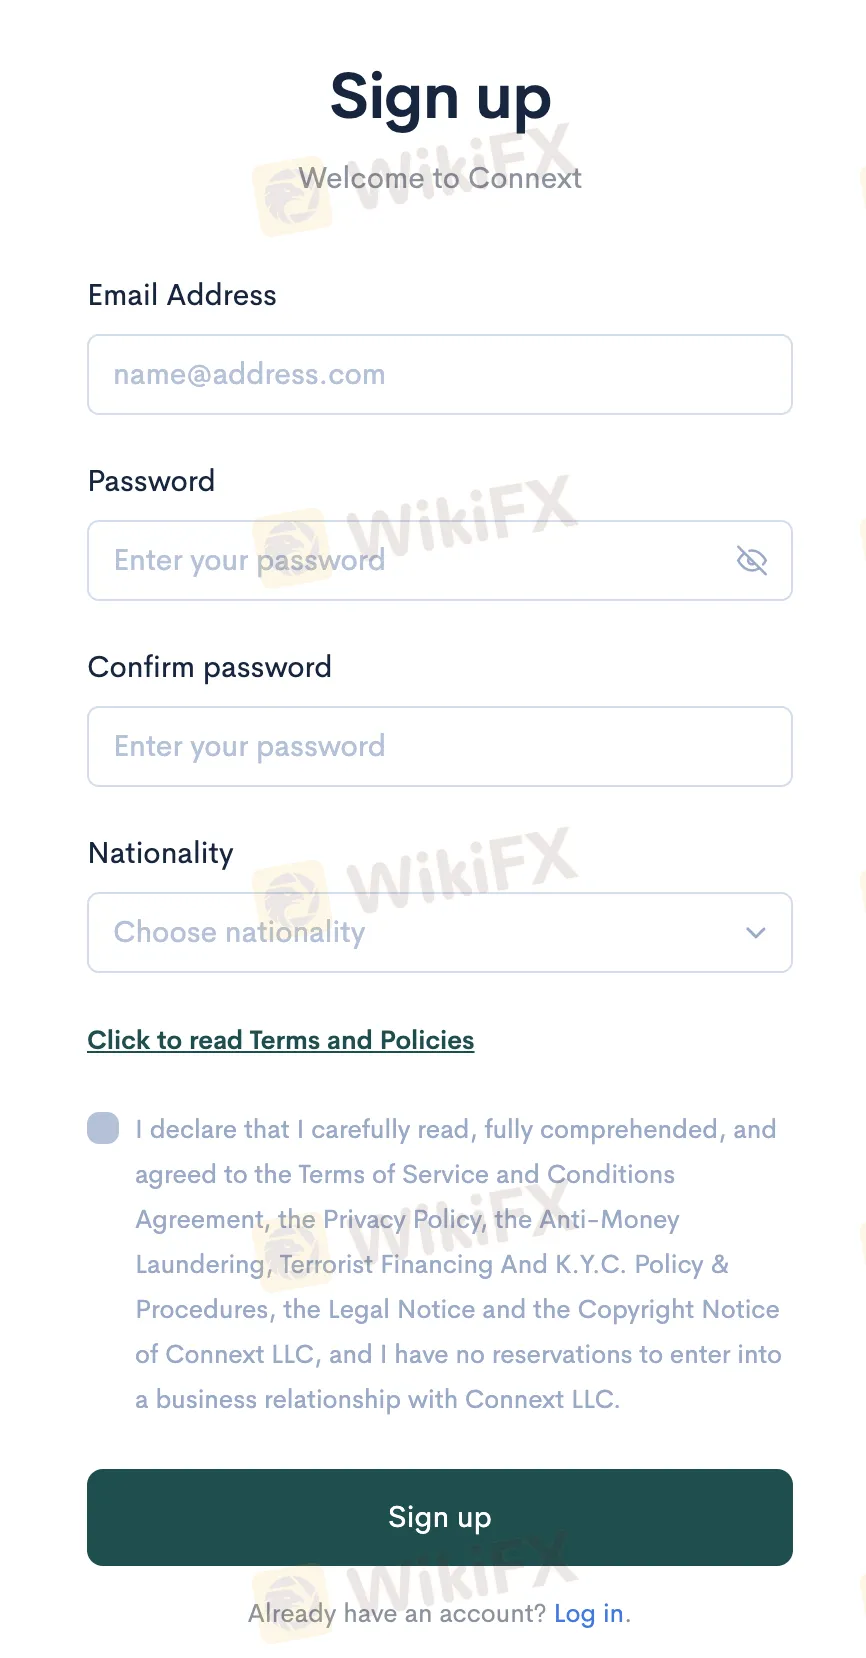Focus the Email Address input field
Image resolution: width=866 pixels, height=1658 pixels.
click(440, 375)
